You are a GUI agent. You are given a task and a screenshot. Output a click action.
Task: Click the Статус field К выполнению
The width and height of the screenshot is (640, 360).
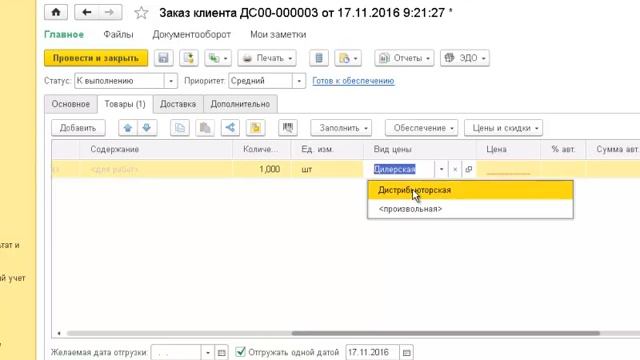(120, 81)
